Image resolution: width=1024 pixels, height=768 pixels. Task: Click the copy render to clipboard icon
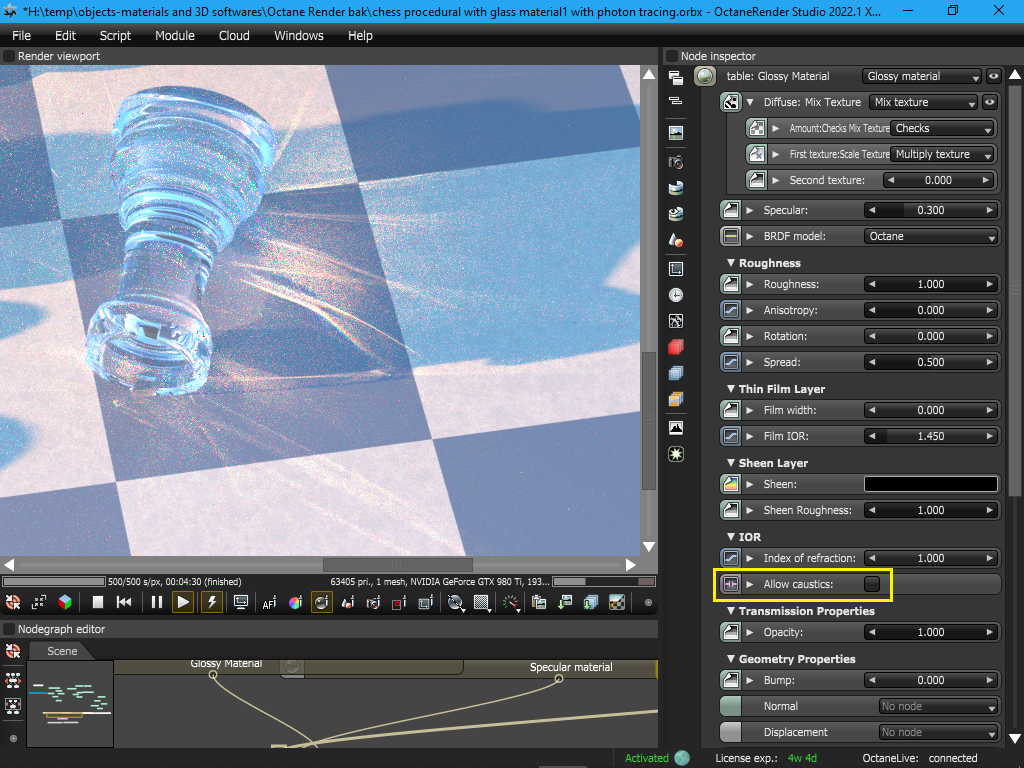pyautogui.click(x=539, y=602)
